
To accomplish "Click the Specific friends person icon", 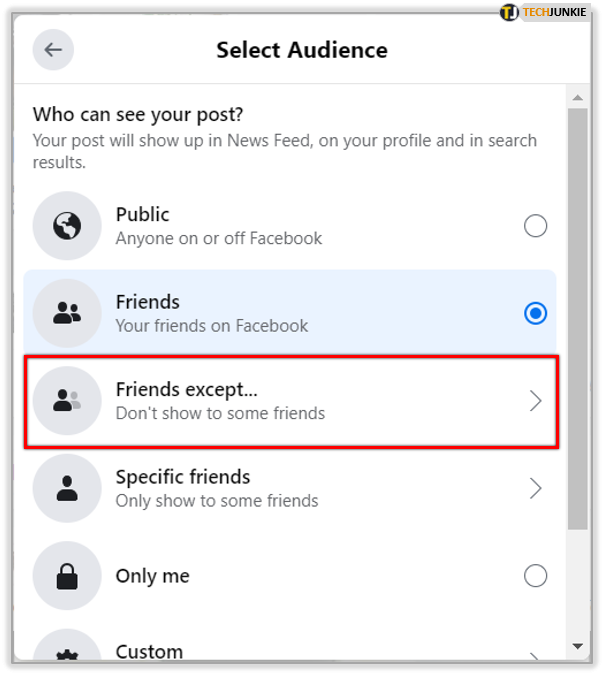I will 67,488.
